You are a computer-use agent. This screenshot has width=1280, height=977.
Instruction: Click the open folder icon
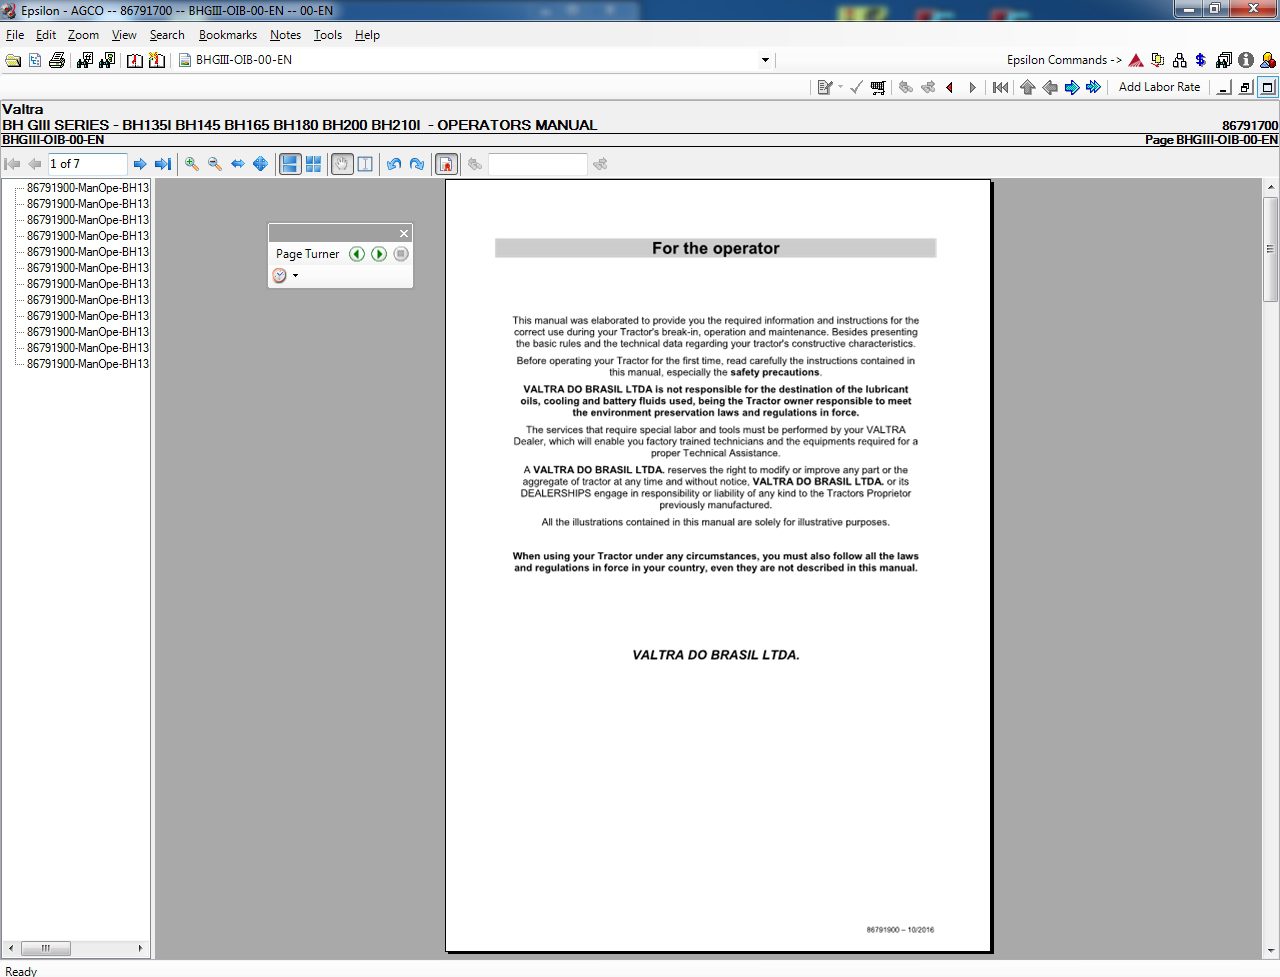[12, 60]
